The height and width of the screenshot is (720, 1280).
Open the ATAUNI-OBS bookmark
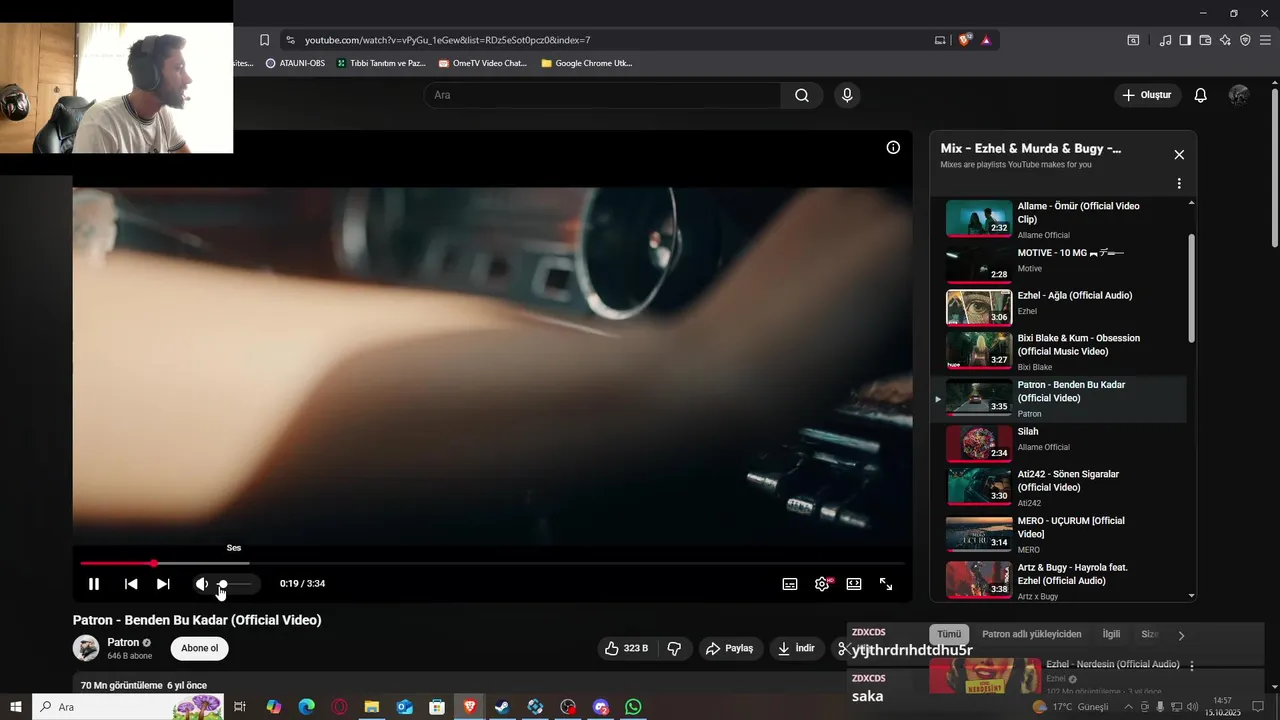coord(295,63)
